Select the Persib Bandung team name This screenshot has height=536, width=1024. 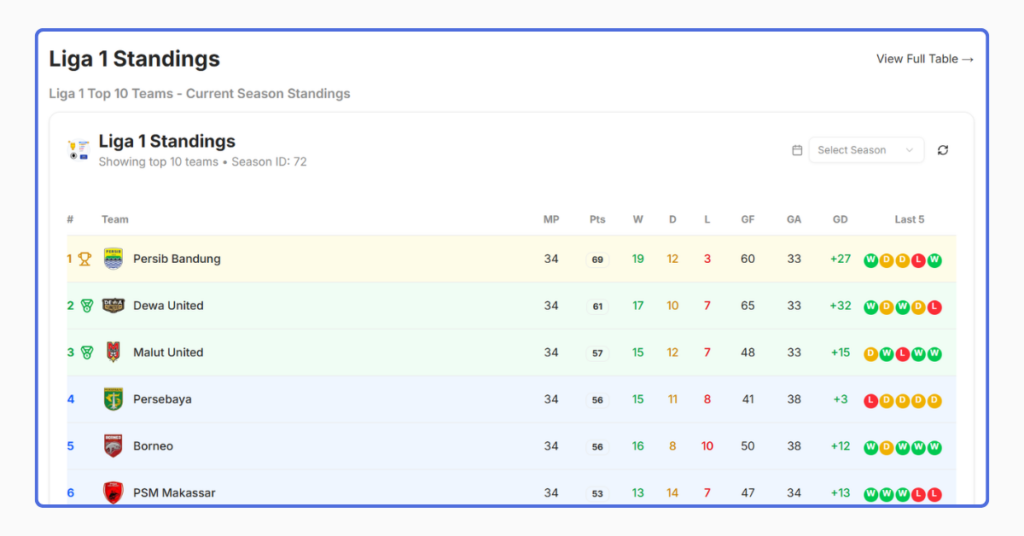coord(177,259)
